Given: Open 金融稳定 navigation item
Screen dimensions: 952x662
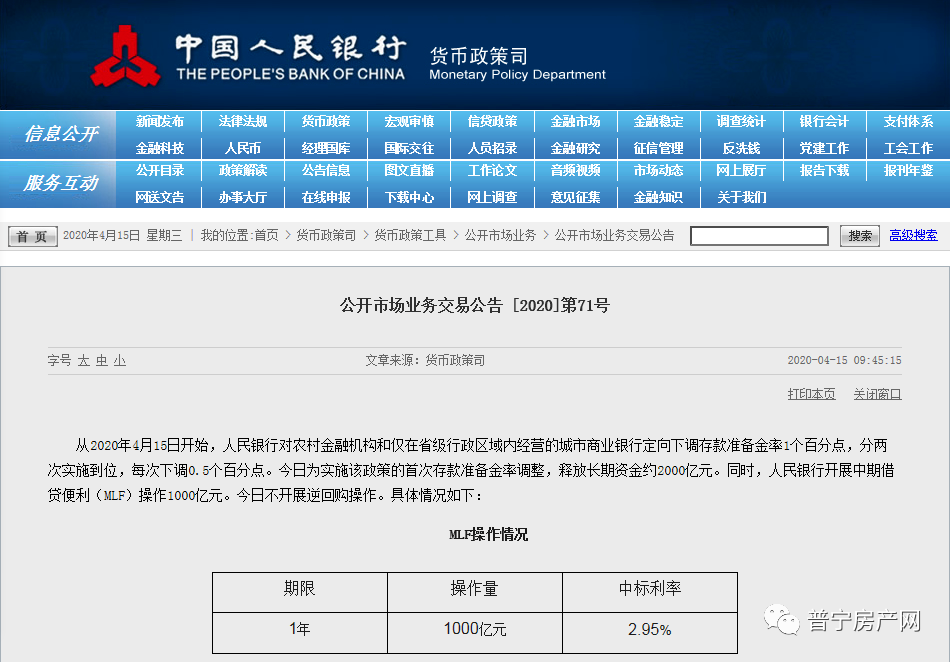Looking at the screenshot, I should (x=659, y=121).
